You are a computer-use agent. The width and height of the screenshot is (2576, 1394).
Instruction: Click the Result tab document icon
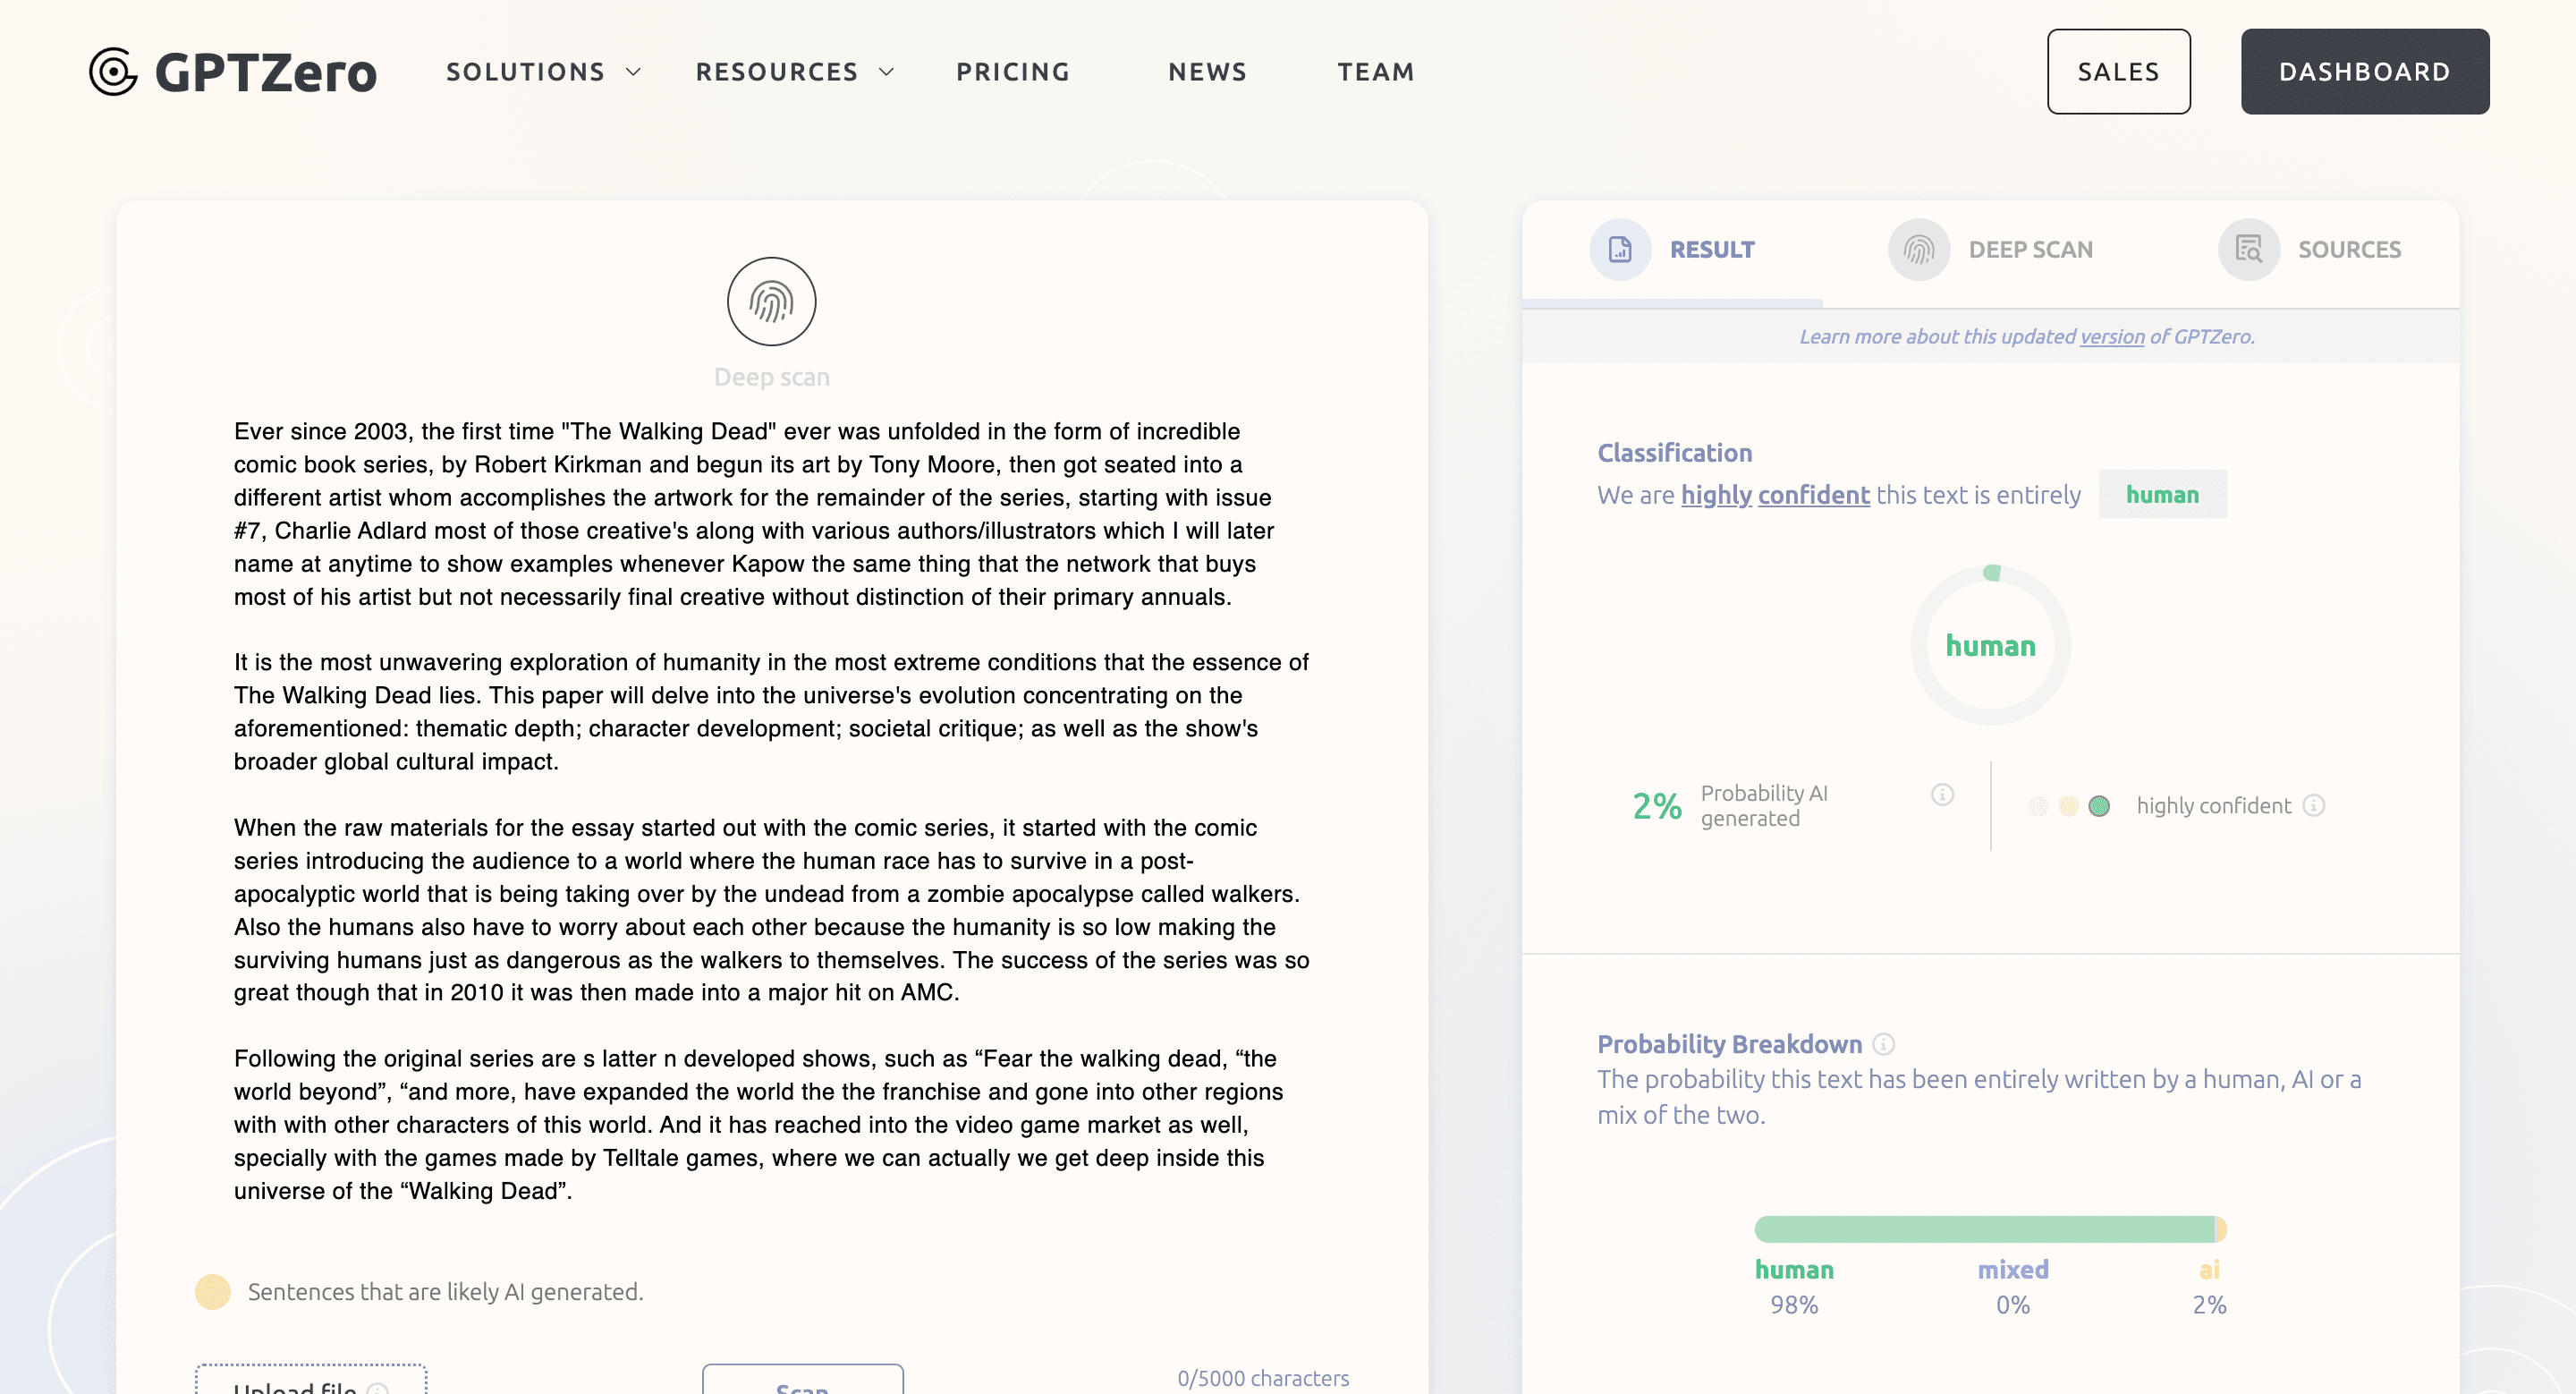pos(1619,249)
